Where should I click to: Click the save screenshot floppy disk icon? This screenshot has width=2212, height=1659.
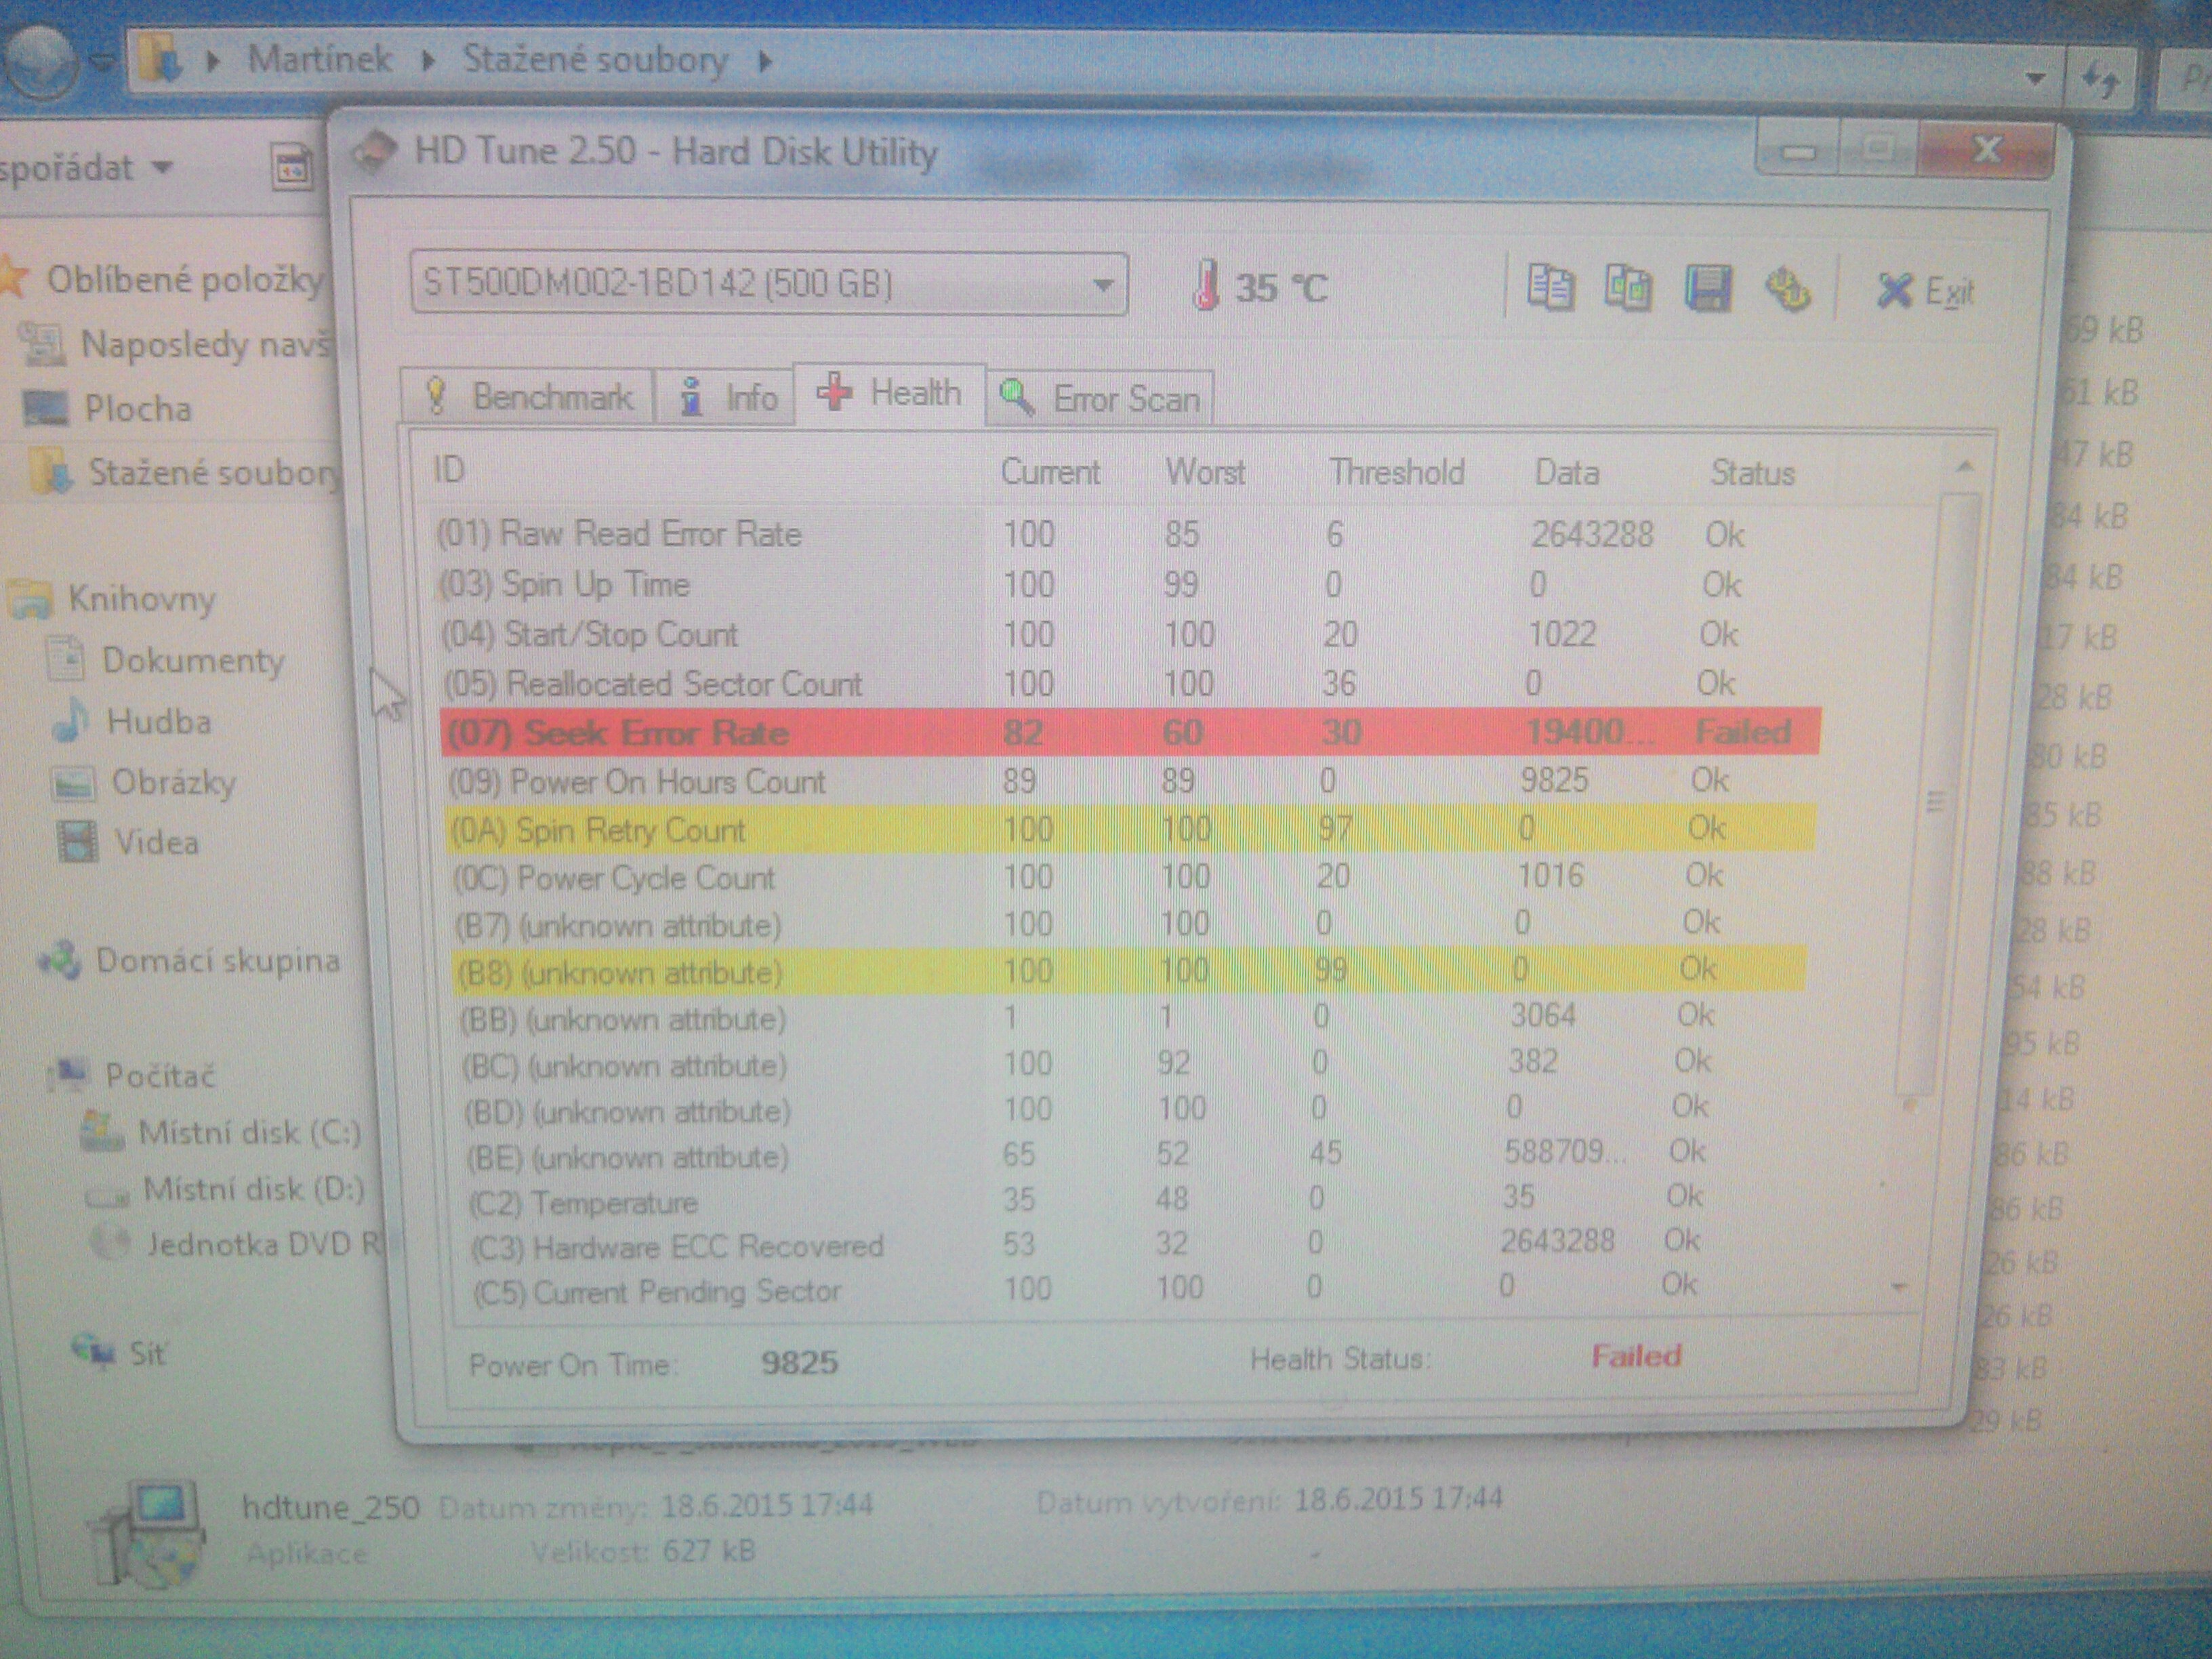tap(1707, 288)
